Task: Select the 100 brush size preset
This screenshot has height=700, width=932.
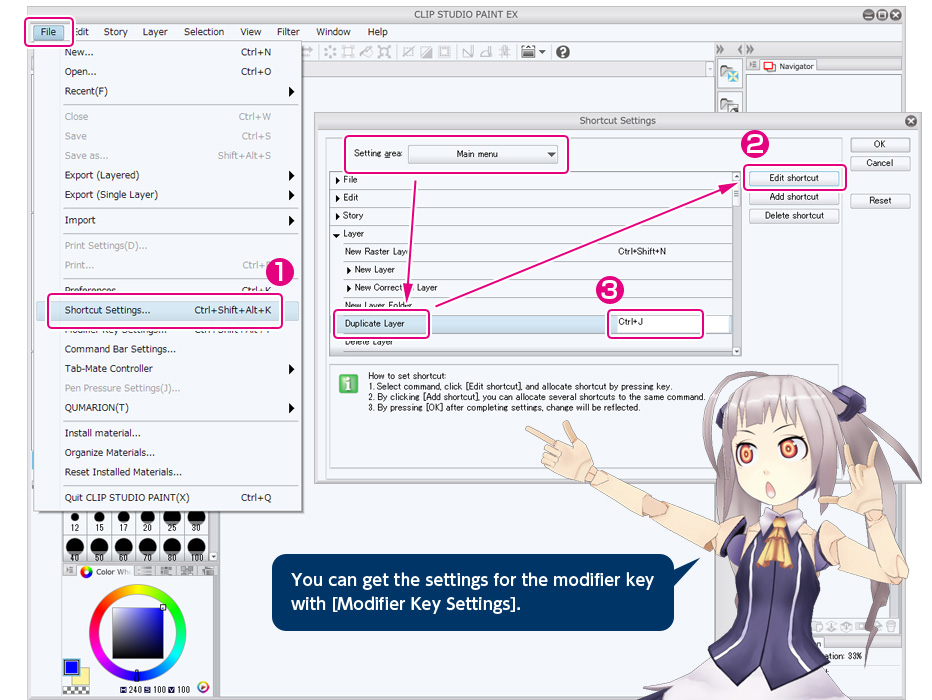Action: [197, 549]
